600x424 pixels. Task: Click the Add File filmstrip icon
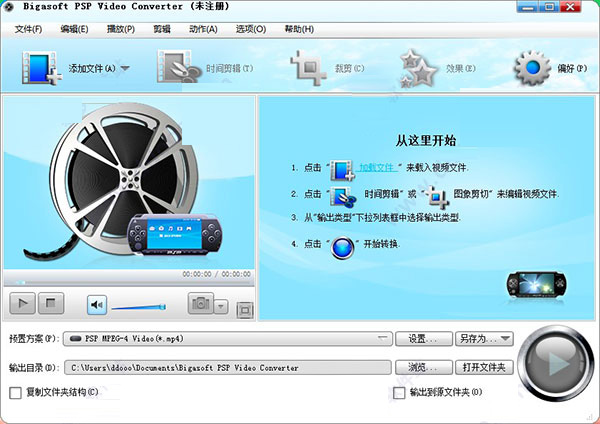click(41, 68)
